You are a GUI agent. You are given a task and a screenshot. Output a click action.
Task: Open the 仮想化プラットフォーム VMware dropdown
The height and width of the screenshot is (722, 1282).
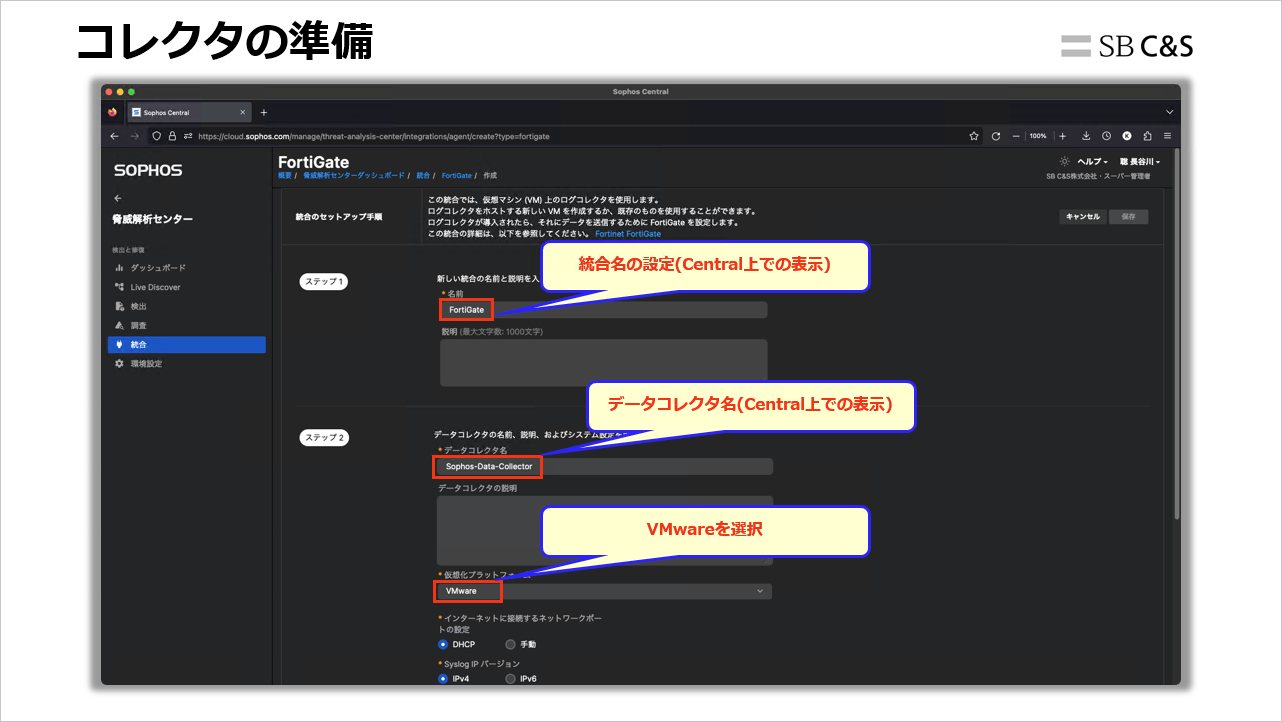pyautogui.click(x=604, y=591)
